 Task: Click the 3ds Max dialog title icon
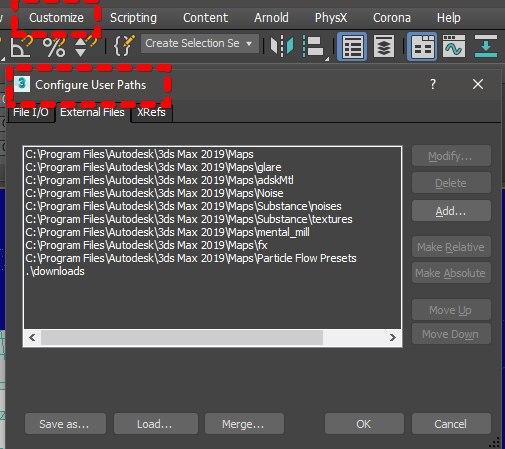click(22, 84)
